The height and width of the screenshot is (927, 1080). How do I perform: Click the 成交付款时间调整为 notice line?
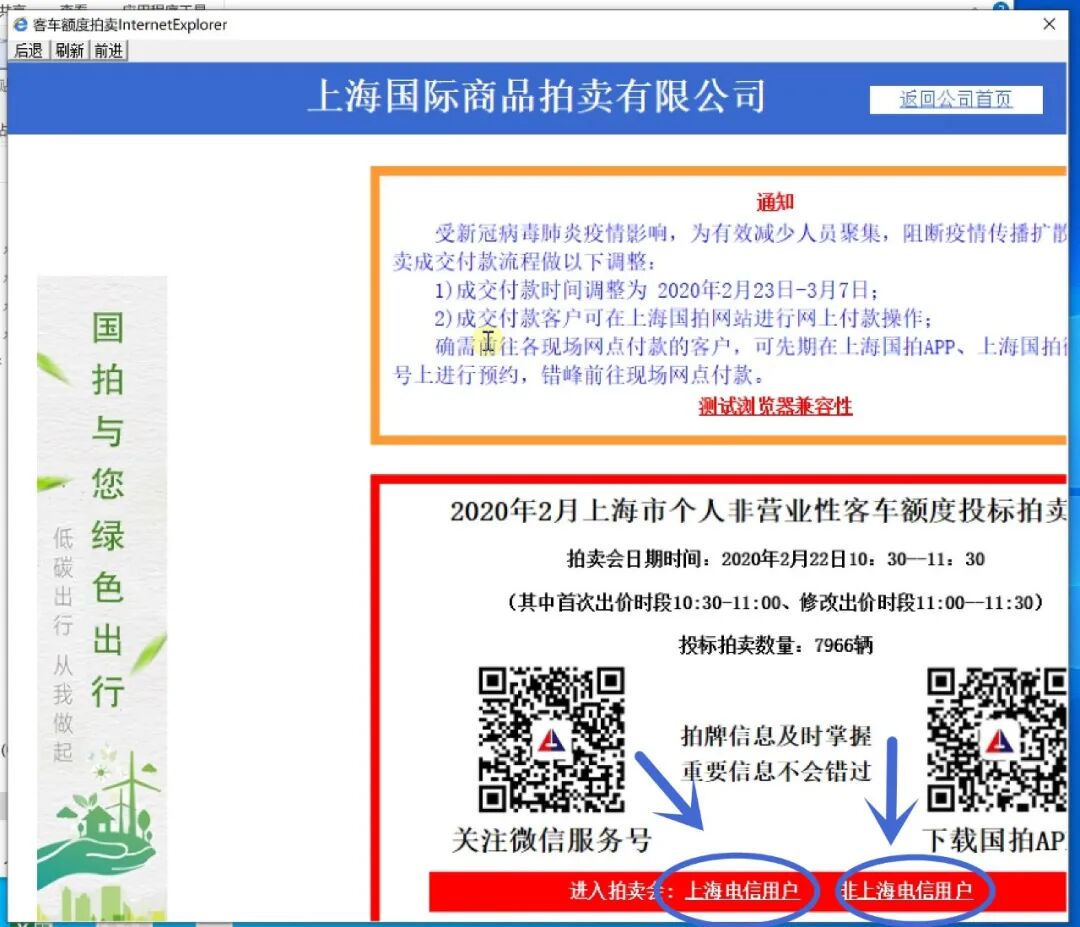coord(656,290)
